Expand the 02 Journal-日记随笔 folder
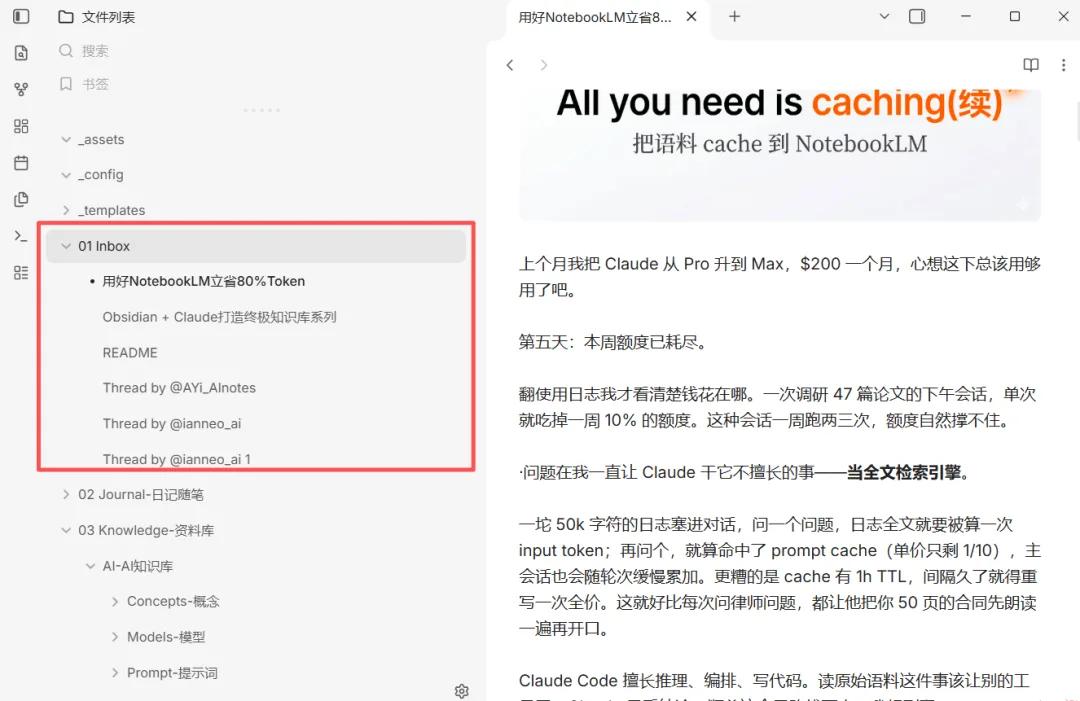This screenshot has width=1080, height=701. (x=66, y=494)
